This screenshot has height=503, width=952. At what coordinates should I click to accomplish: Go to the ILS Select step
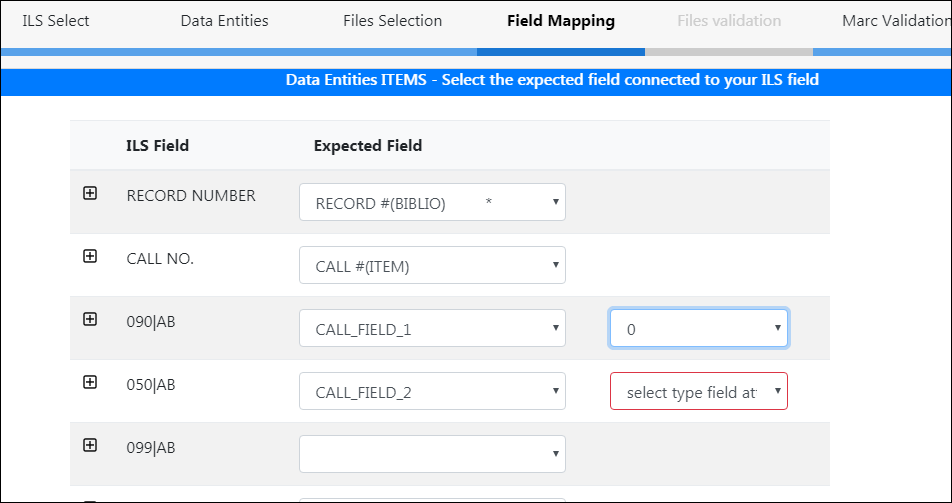tap(56, 21)
